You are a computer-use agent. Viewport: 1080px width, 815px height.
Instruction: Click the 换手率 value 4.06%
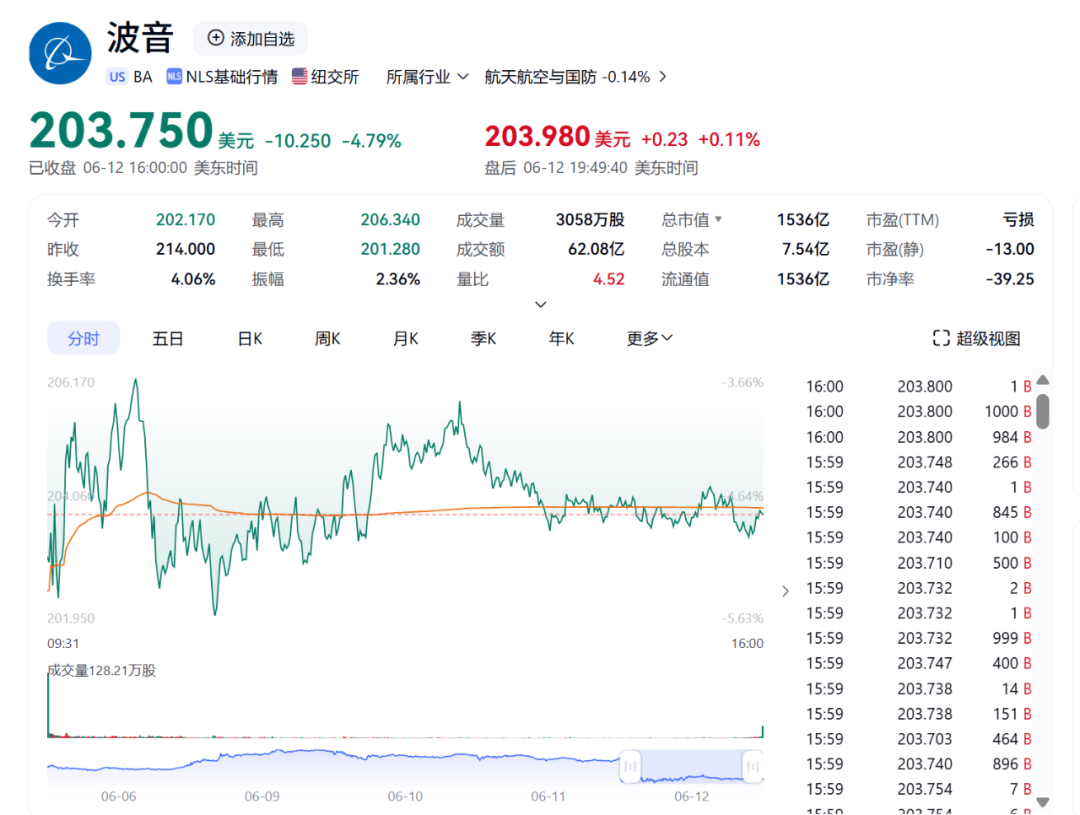(193, 279)
